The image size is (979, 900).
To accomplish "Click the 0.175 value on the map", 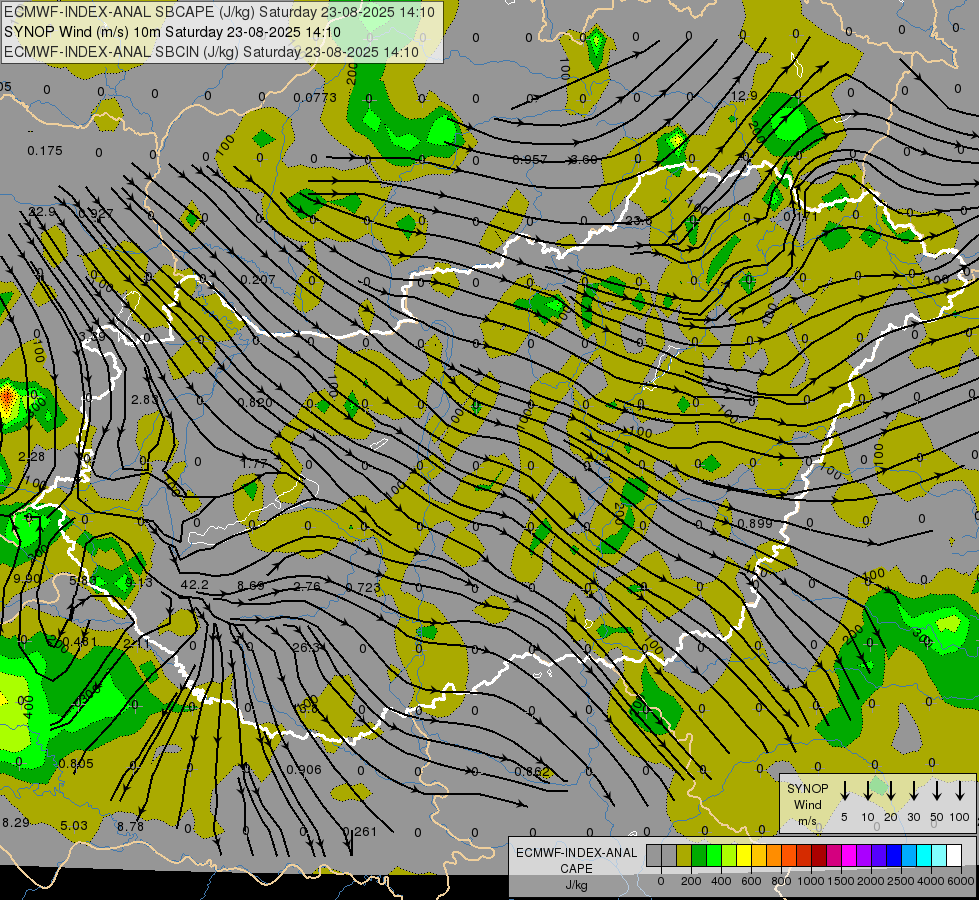I will (45, 151).
